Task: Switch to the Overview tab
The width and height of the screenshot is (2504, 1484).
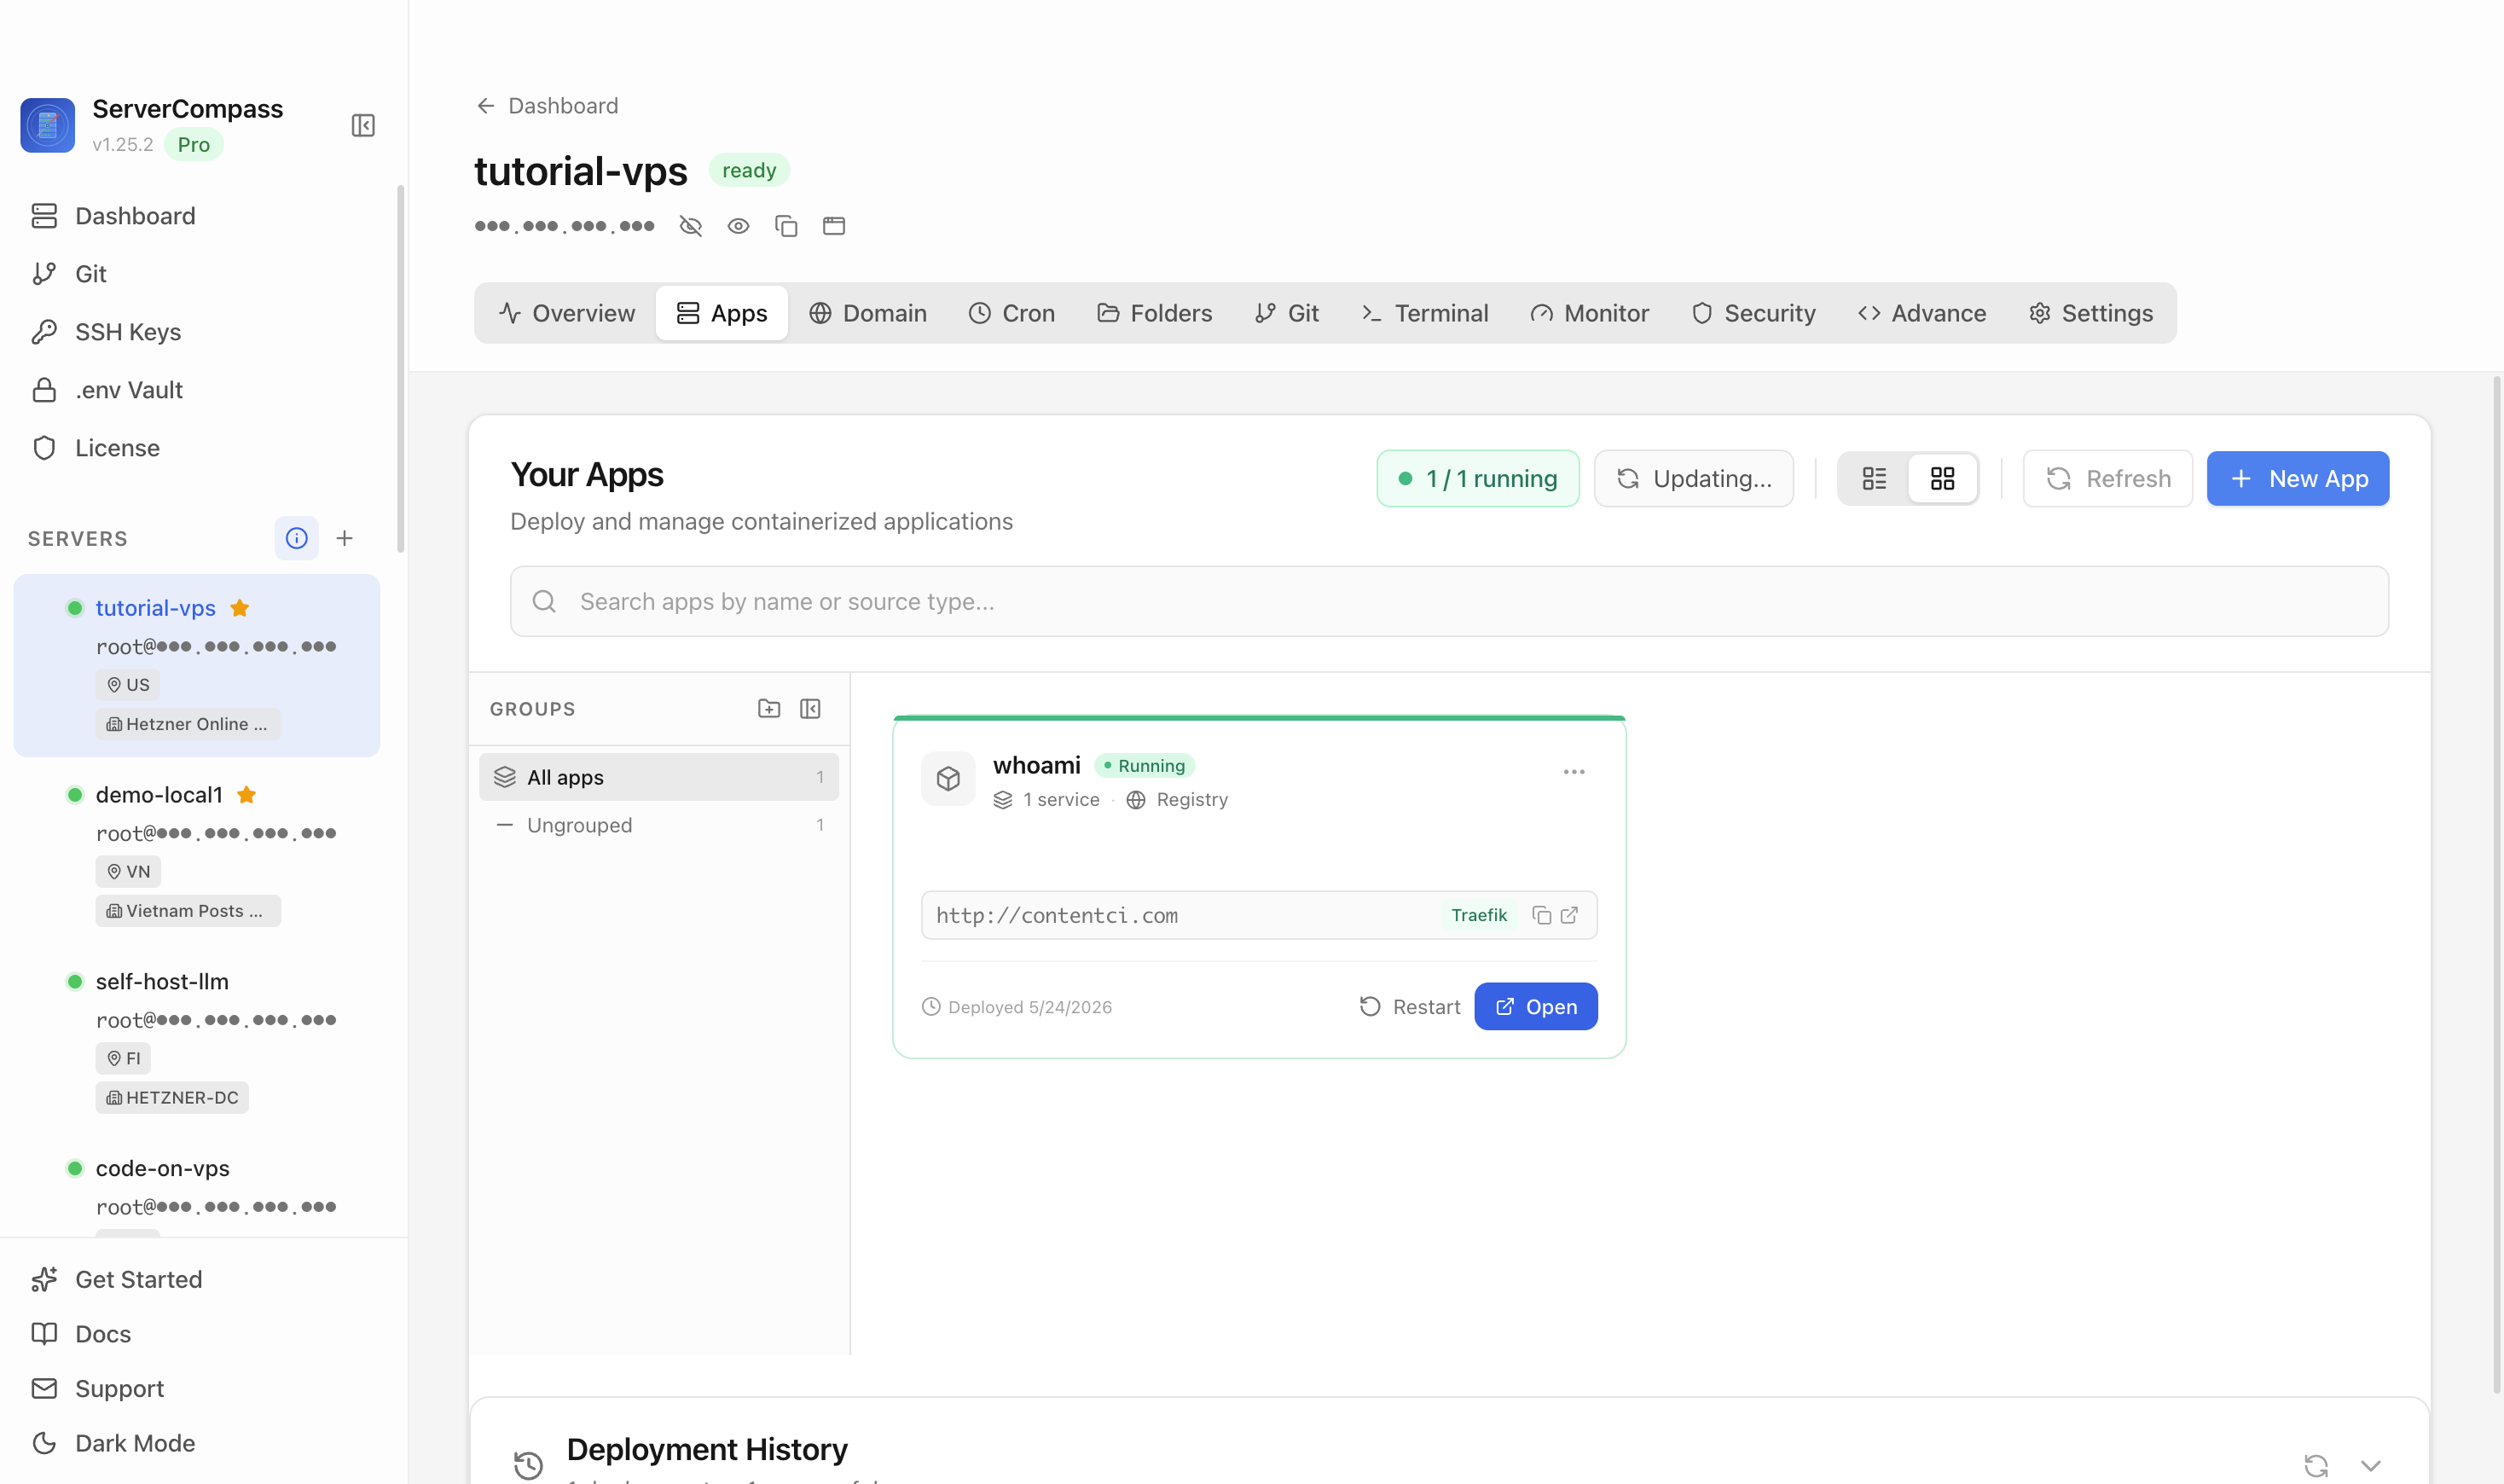Action: pos(567,313)
